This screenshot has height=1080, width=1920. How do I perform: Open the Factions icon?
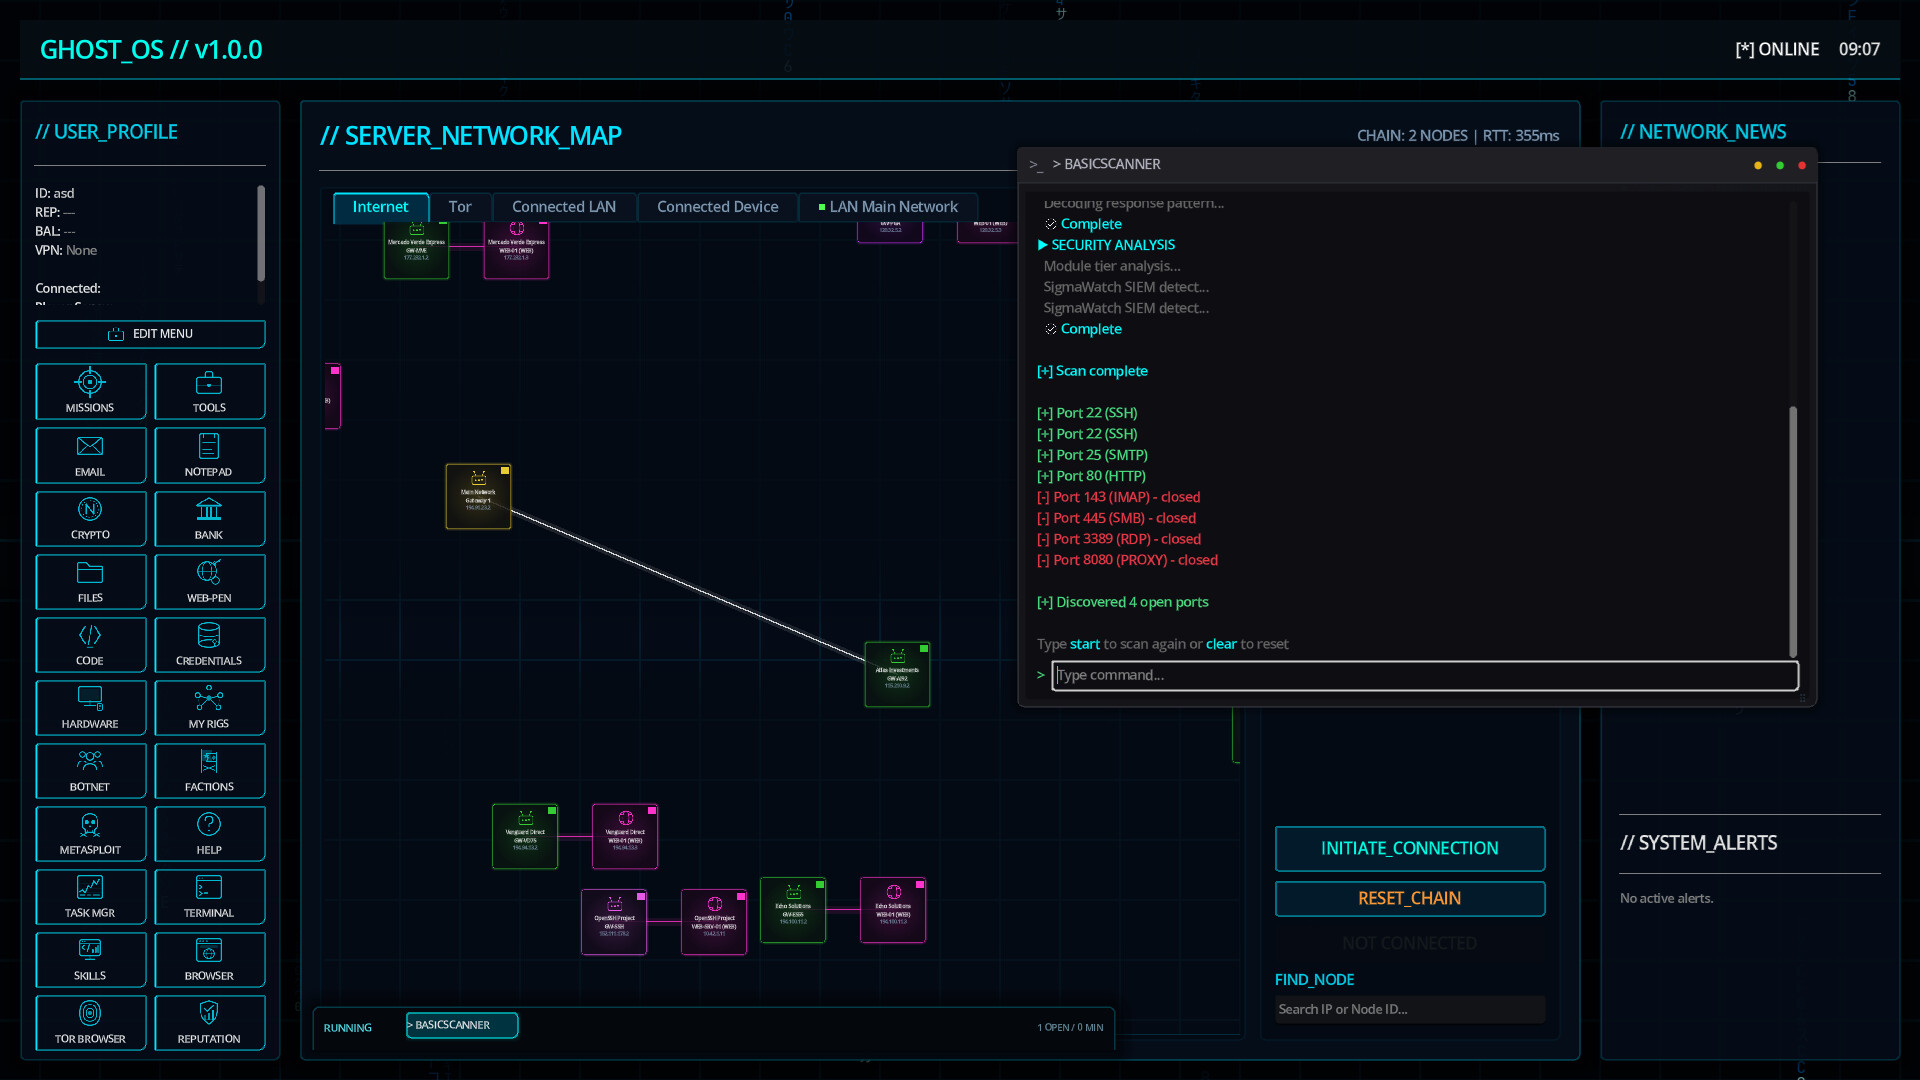(x=209, y=770)
